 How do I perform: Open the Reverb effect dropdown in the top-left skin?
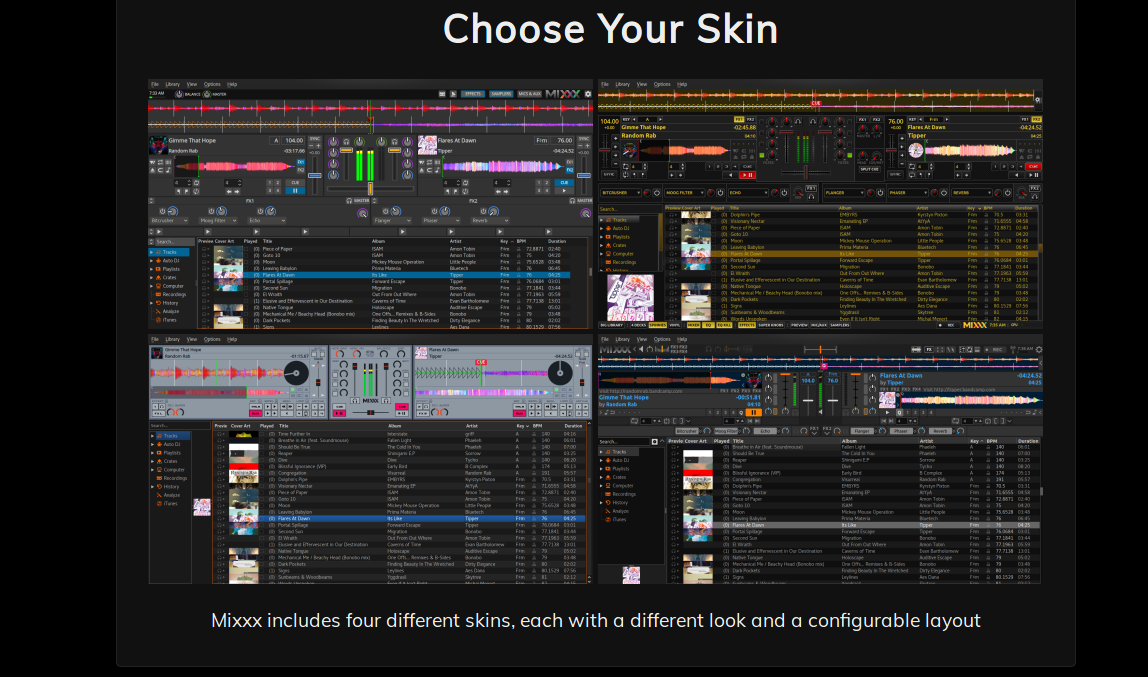[488, 220]
